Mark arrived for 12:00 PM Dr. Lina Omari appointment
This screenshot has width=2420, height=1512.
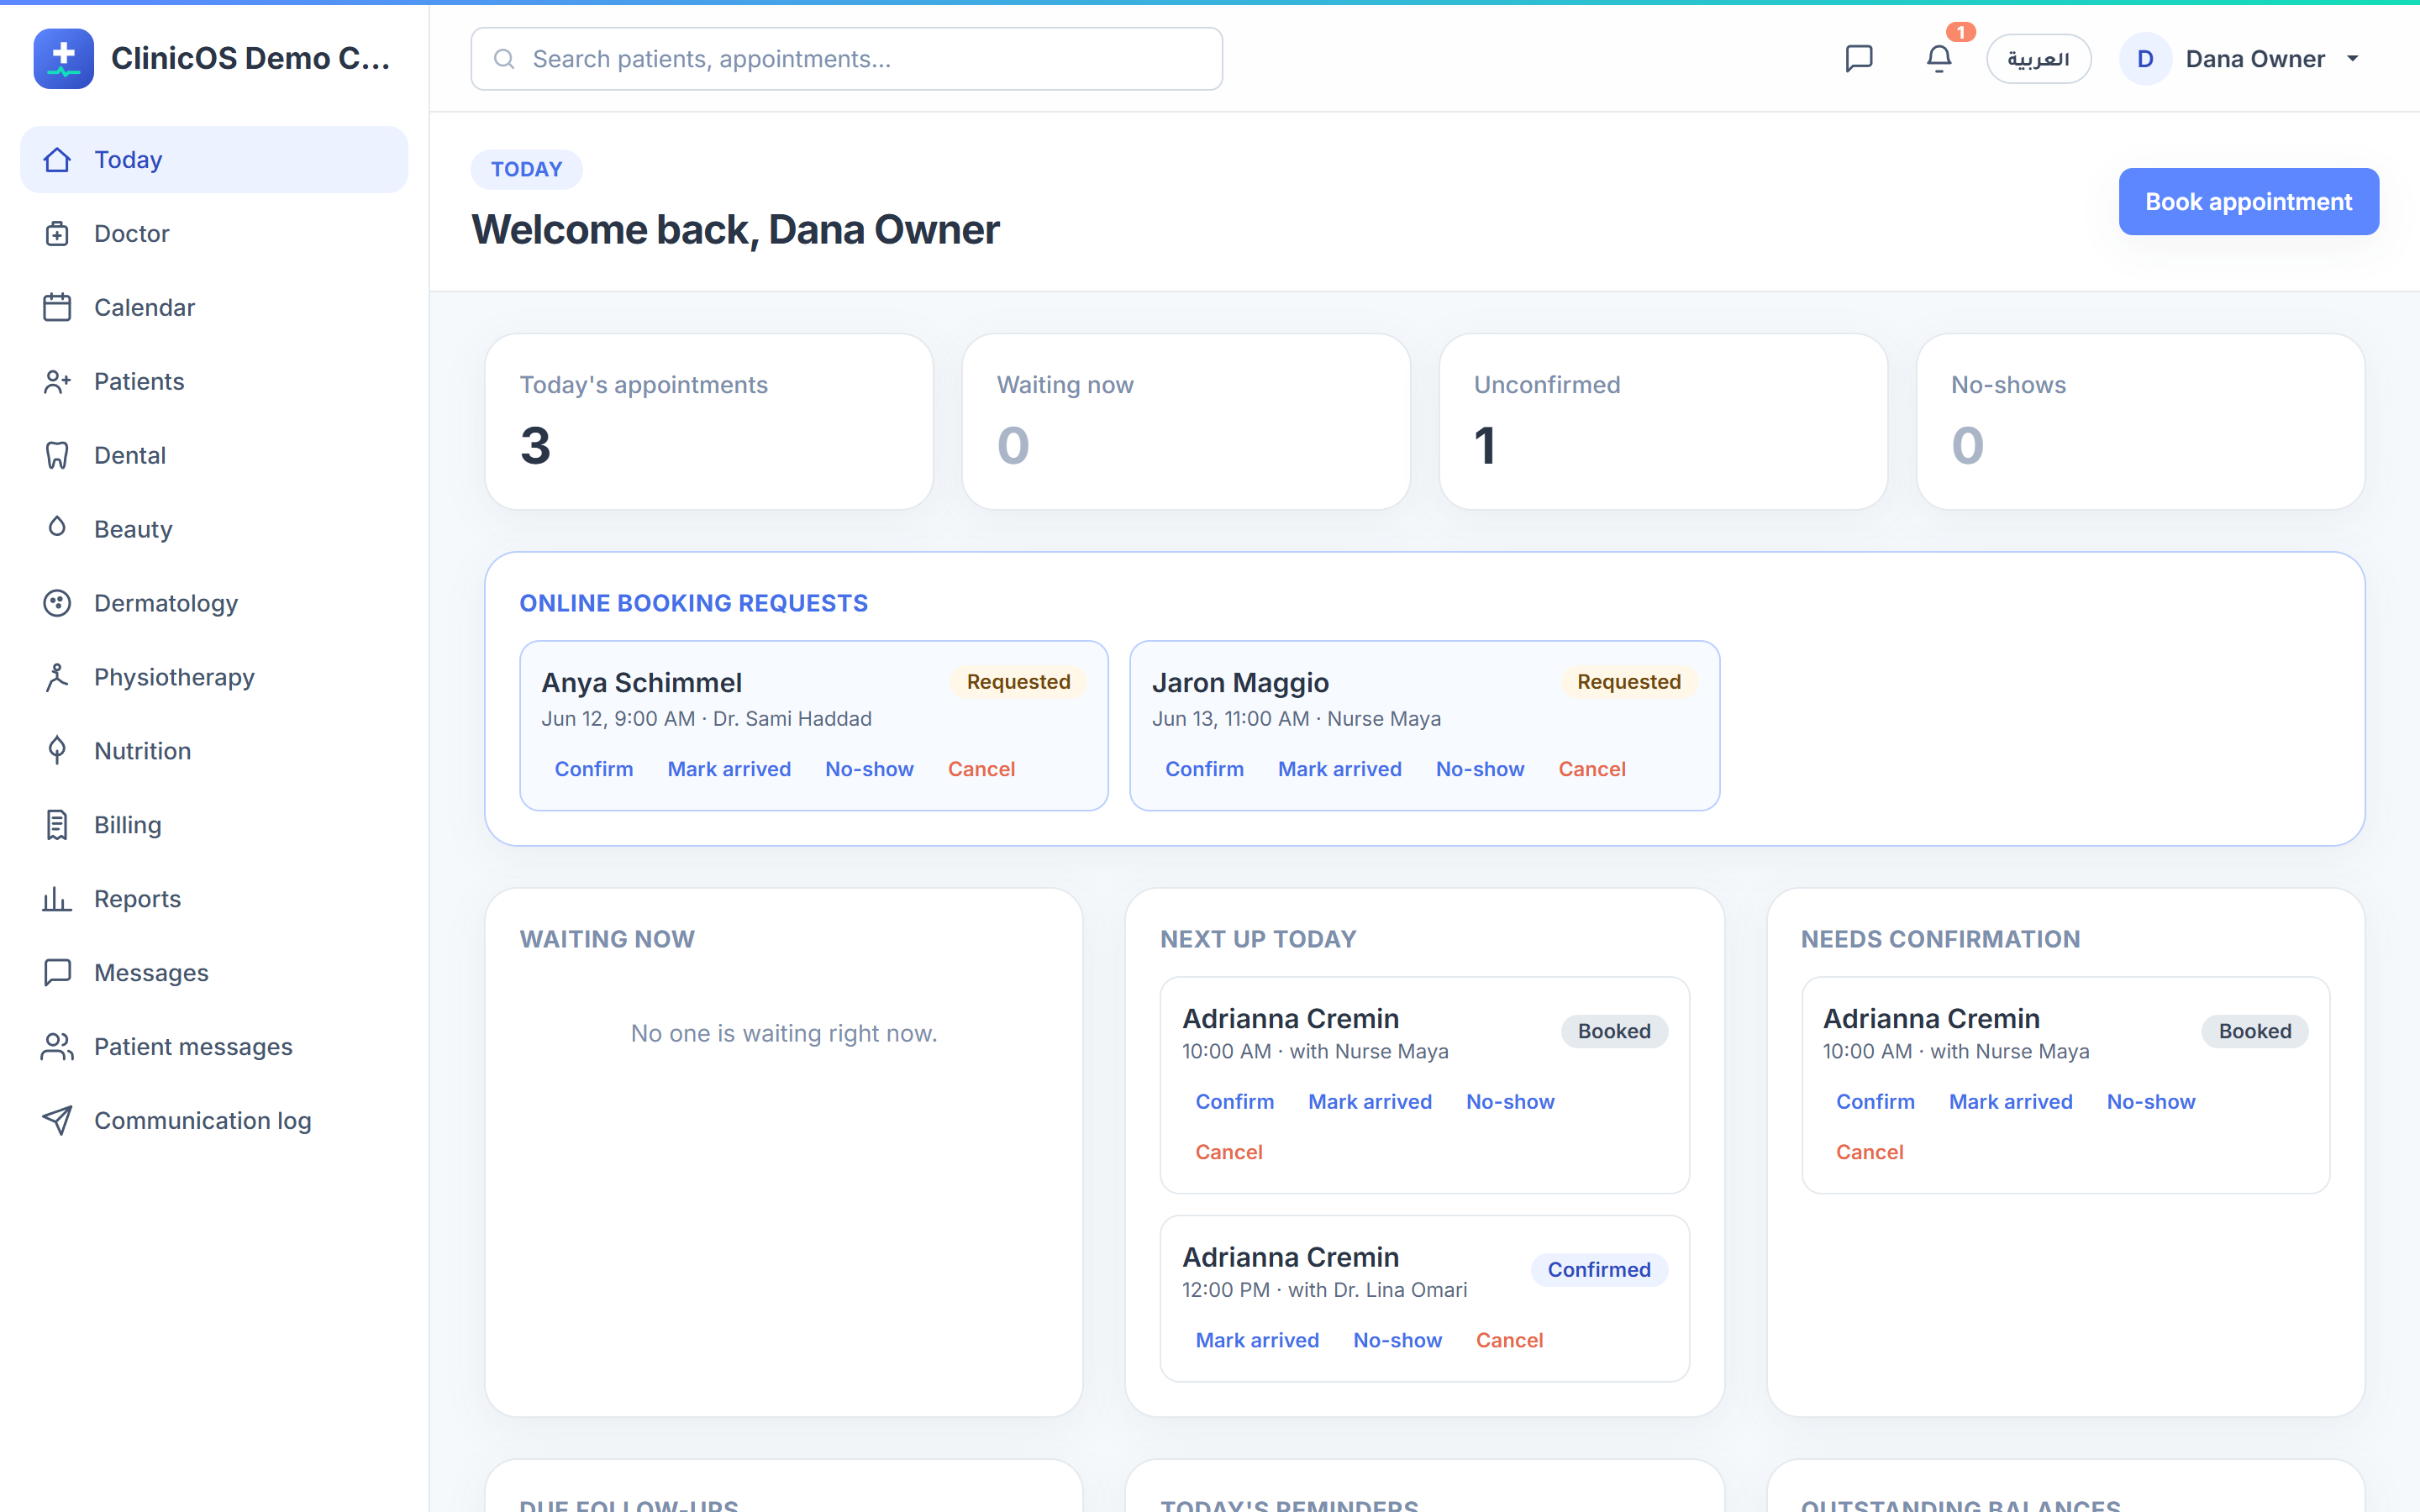pyautogui.click(x=1257, y=1341)
